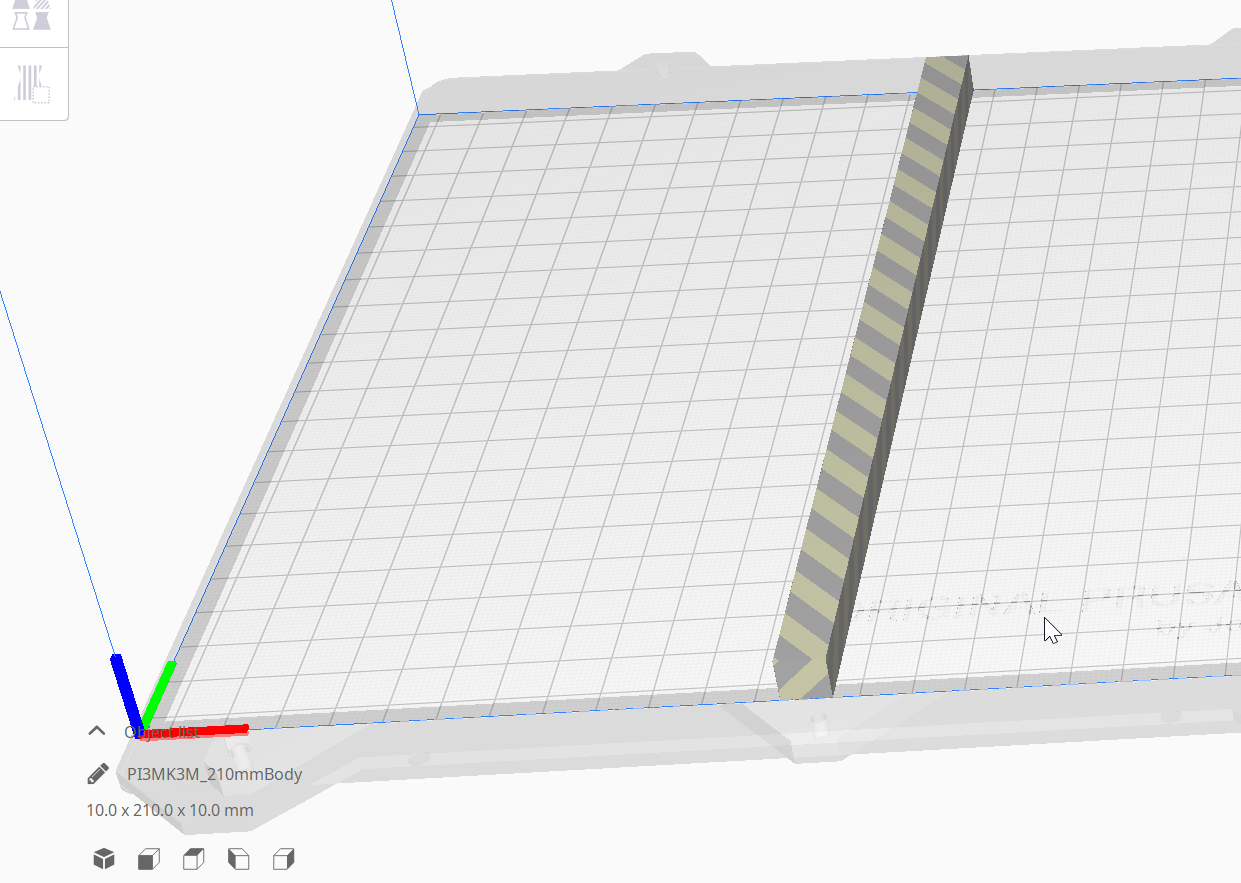Rename the object using the pencil icon
This screenshot has width=1241, height=883.
pos(96,772)
